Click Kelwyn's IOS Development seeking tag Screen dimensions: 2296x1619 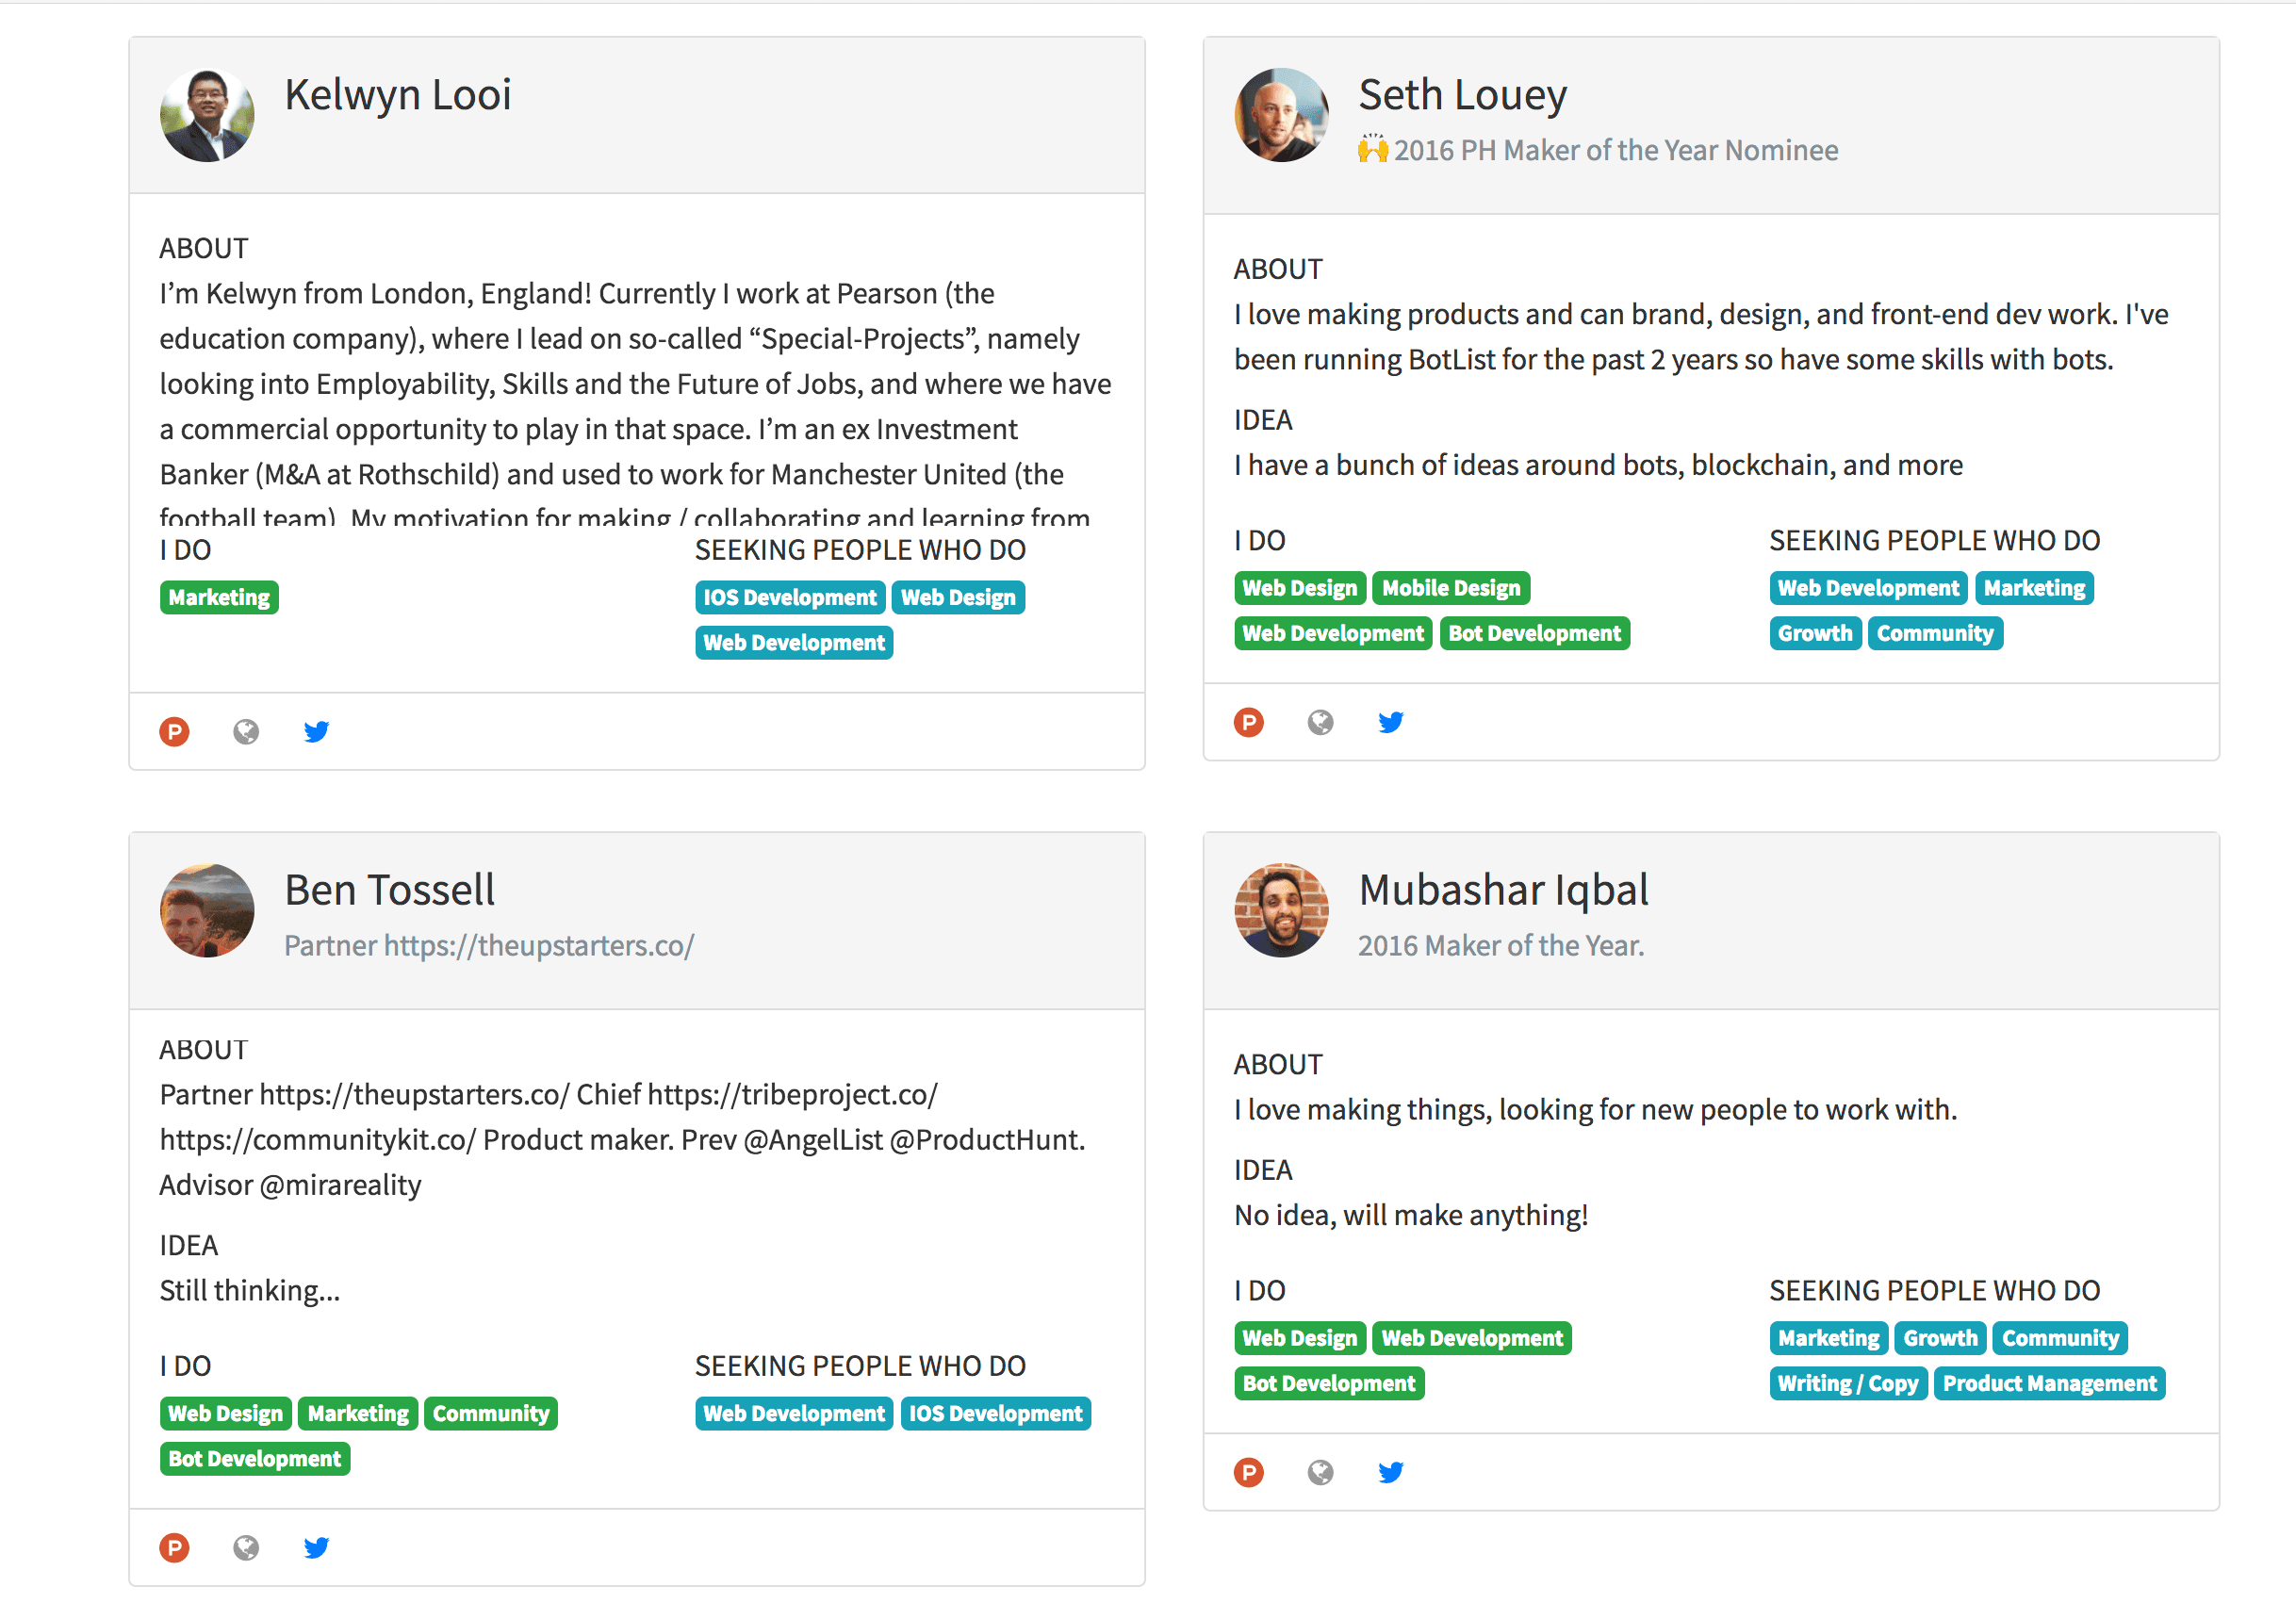click(789, 598)
